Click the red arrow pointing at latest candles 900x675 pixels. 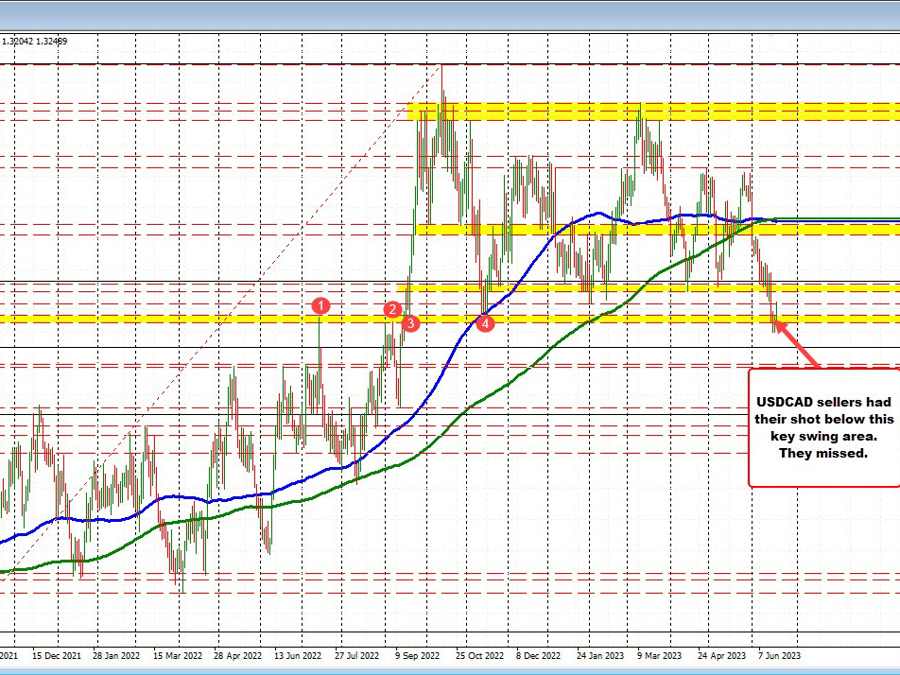pyautogui.click(x=800, y=343)
